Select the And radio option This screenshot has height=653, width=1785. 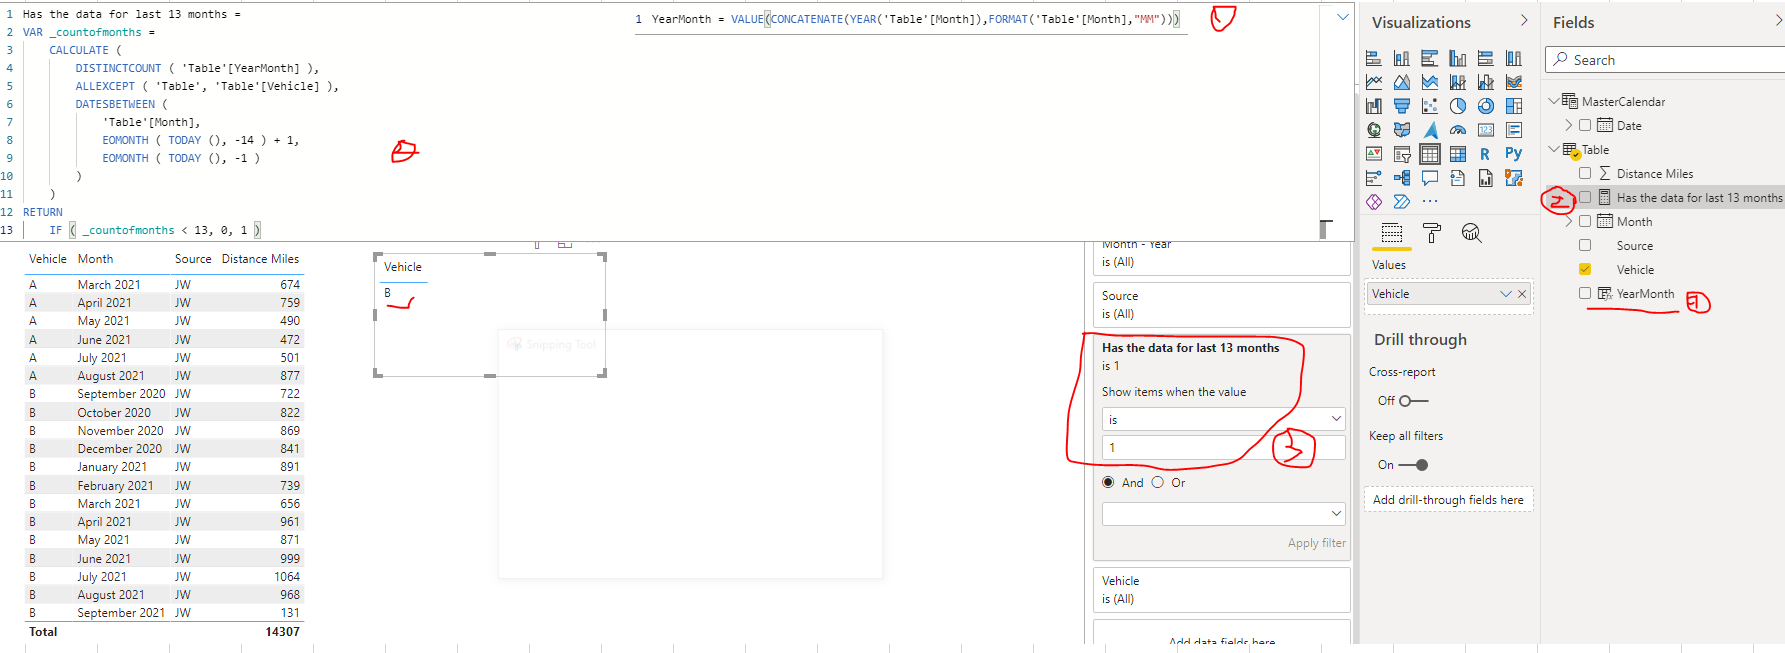tap(1108, 482)
